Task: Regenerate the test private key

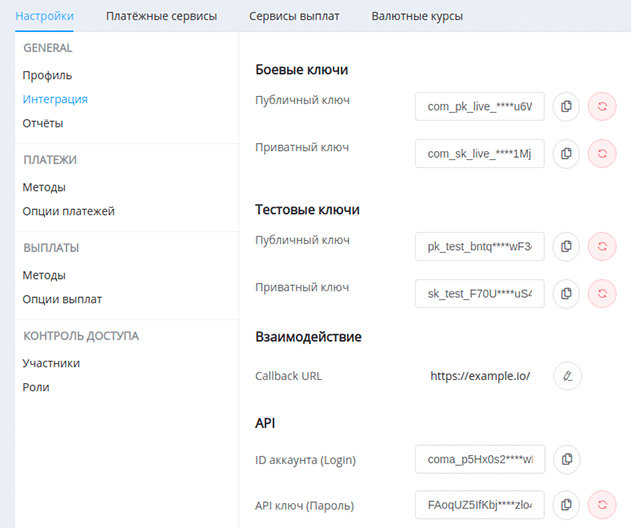Action: [602, 293]
